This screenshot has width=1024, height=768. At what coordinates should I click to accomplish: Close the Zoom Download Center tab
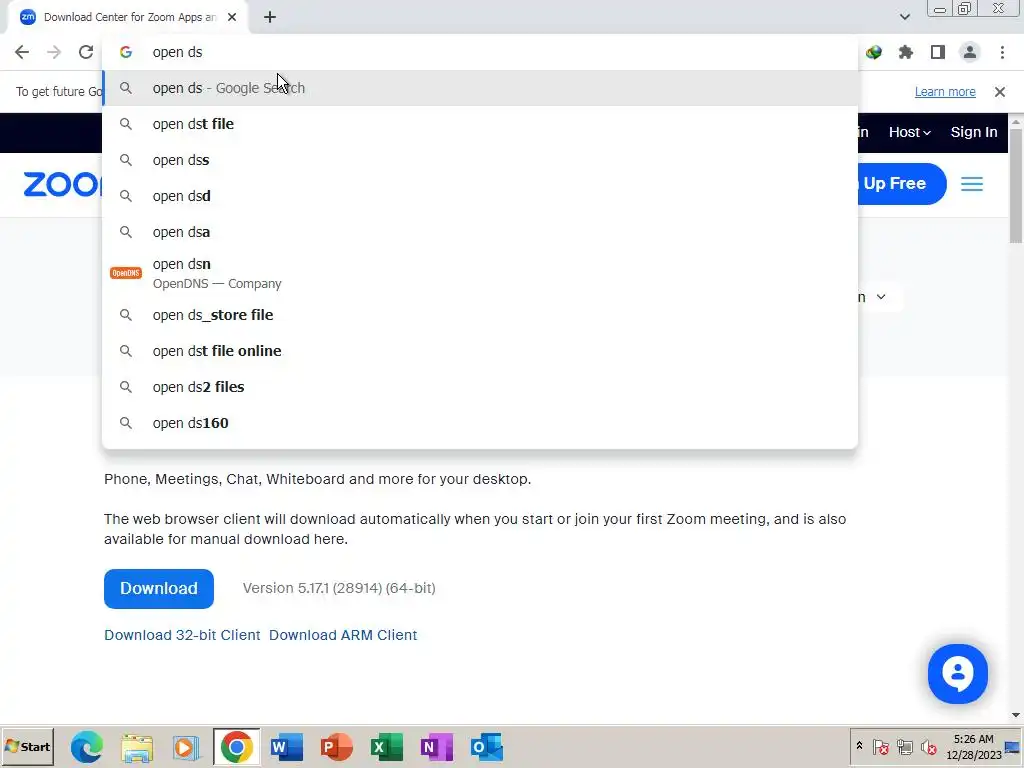point(232,17)
